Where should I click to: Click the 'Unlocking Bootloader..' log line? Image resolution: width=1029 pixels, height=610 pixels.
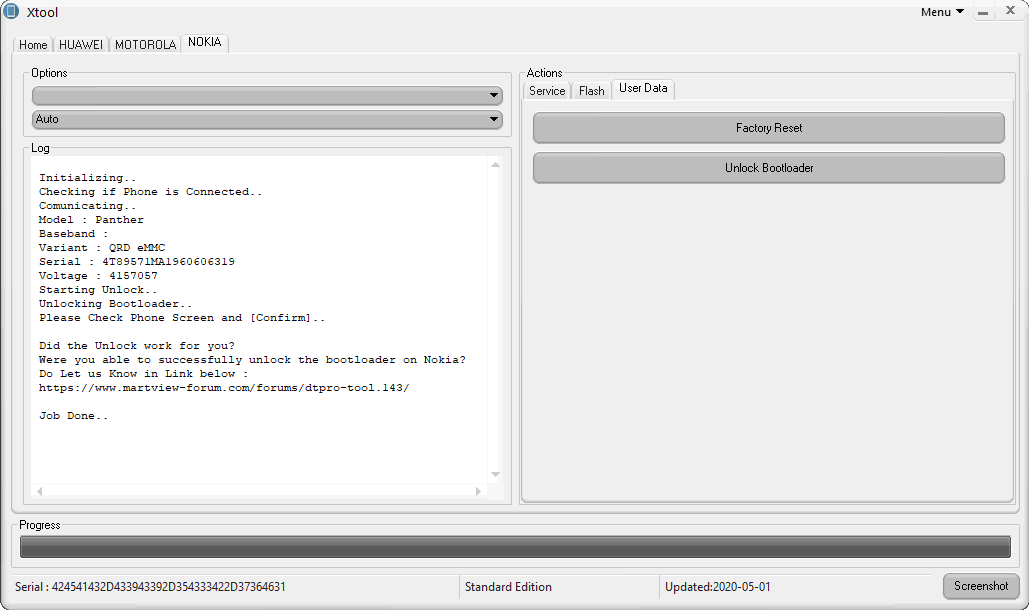(116, 304)
